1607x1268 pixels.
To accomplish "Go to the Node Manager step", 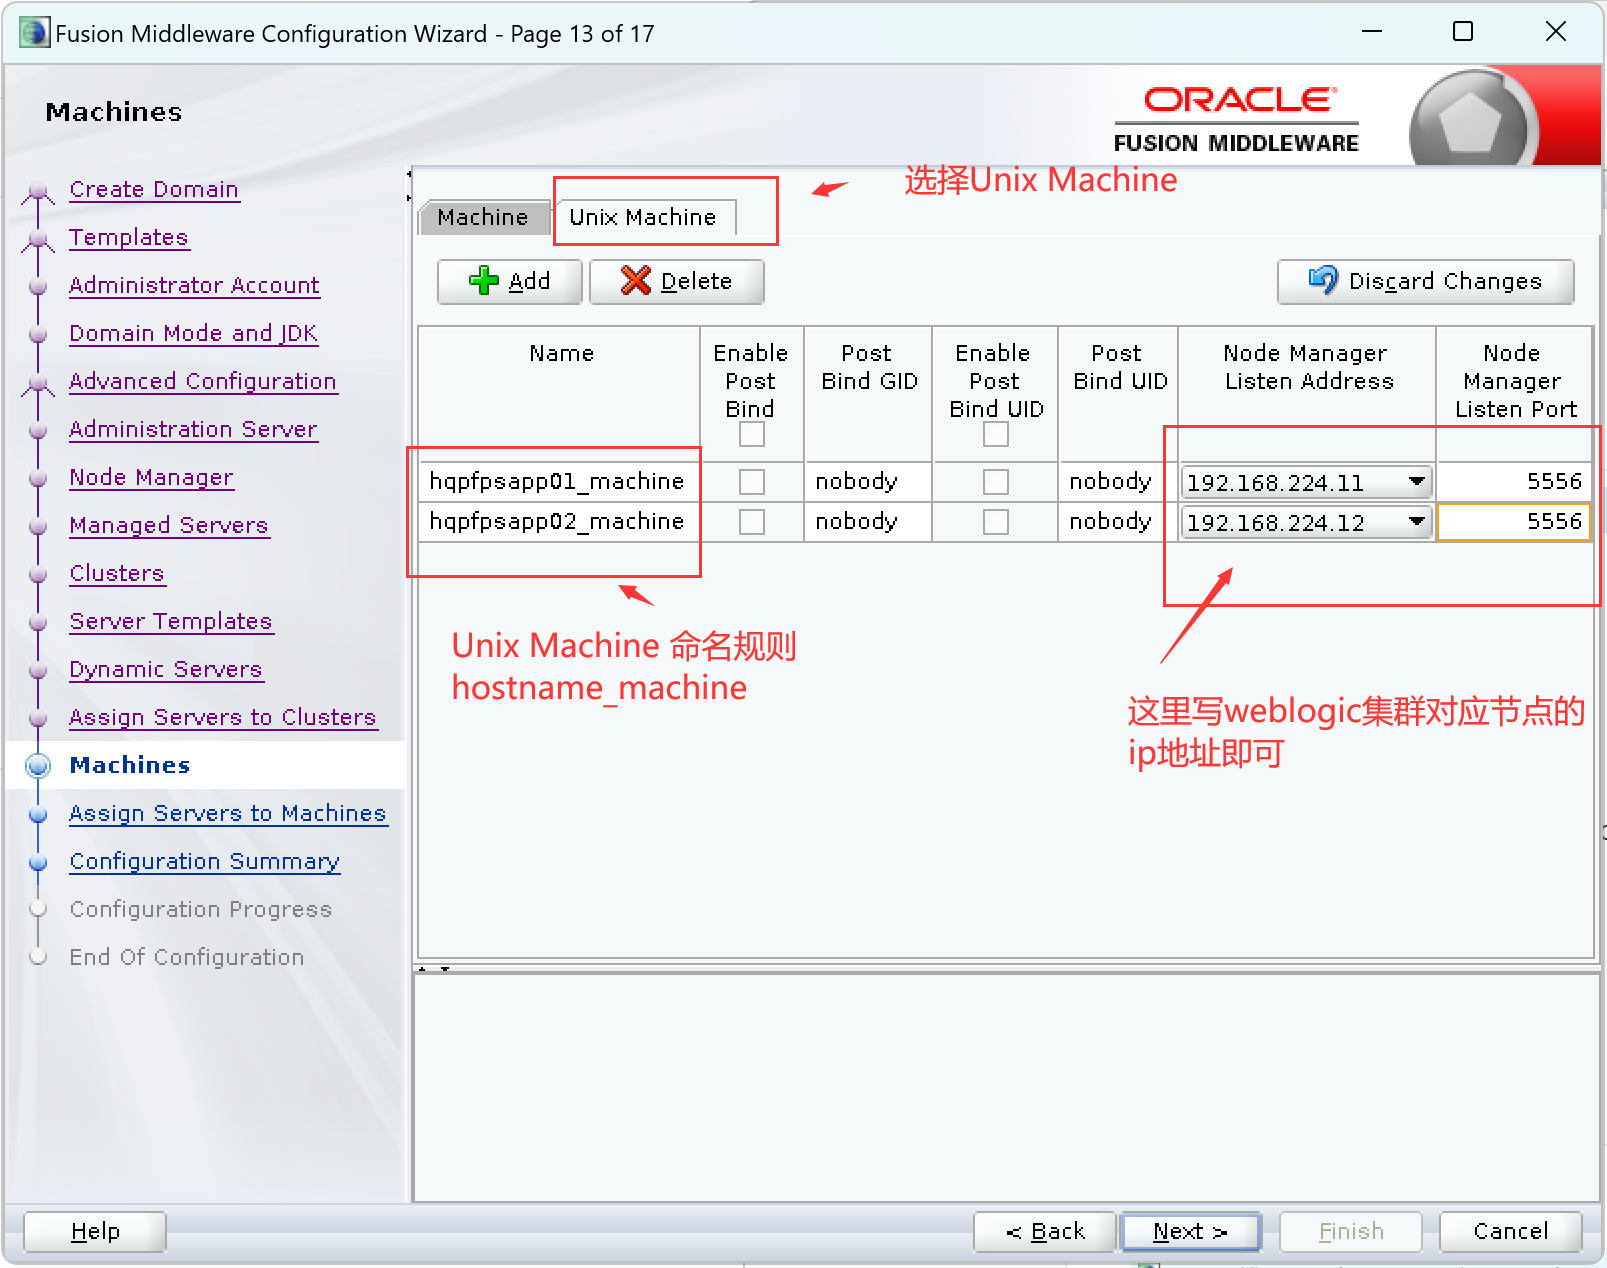I will click(151, 478).
